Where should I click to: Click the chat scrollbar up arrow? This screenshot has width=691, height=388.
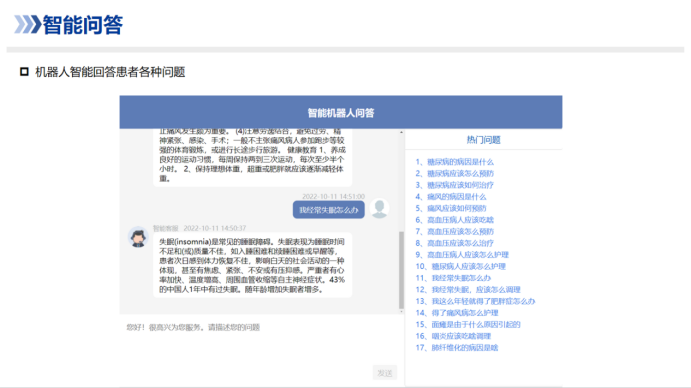401,132
